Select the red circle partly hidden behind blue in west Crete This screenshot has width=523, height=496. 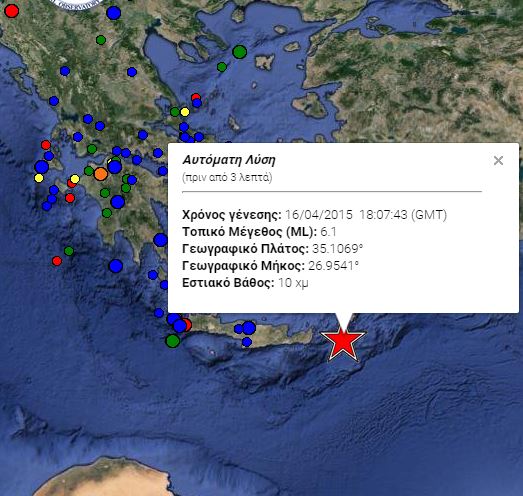[x=187, y=325]
